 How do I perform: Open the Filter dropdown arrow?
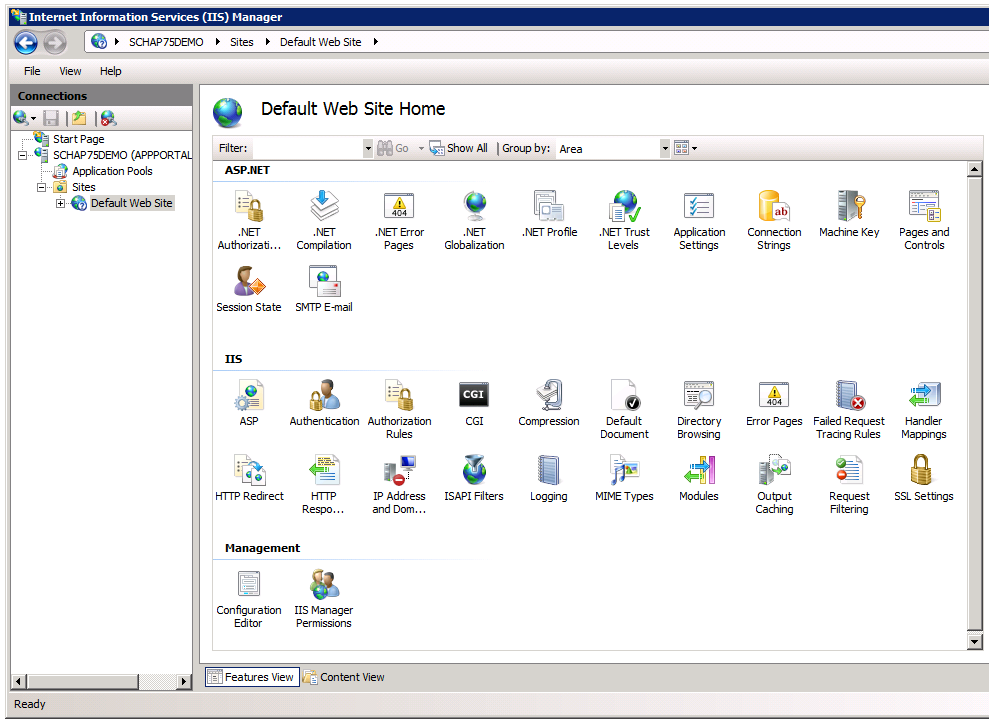367,148
